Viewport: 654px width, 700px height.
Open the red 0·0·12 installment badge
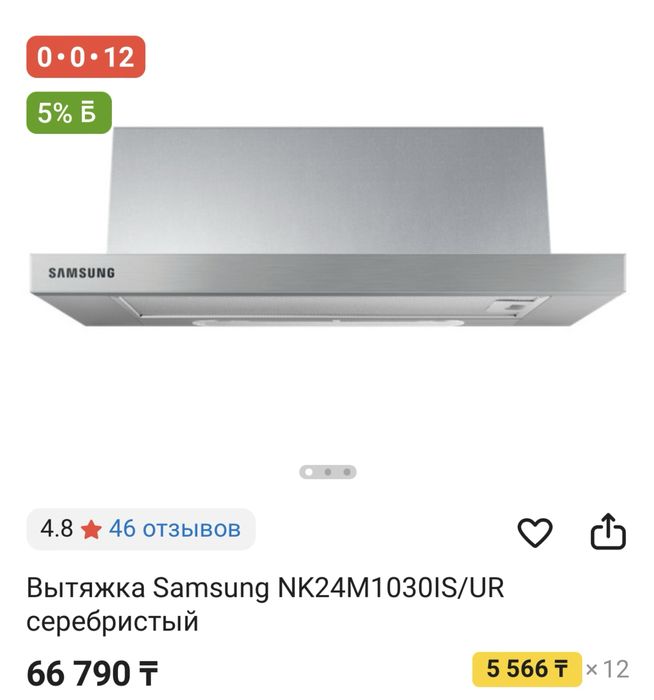(86, 57)
